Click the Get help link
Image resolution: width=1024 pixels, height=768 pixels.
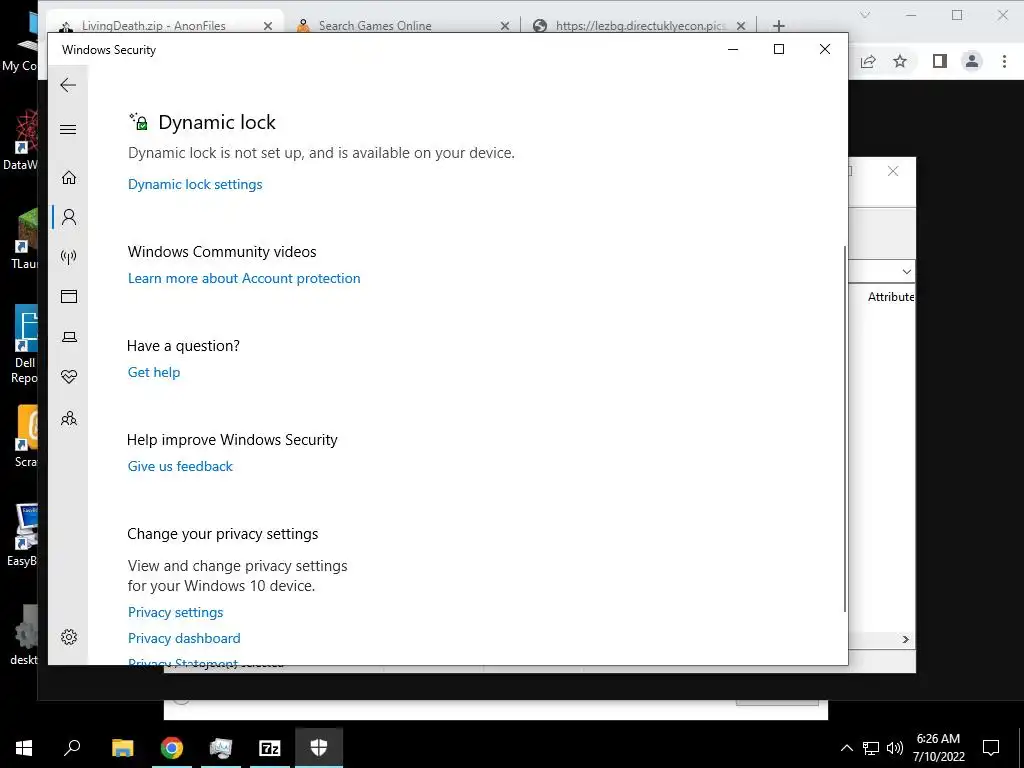(153, 372)
